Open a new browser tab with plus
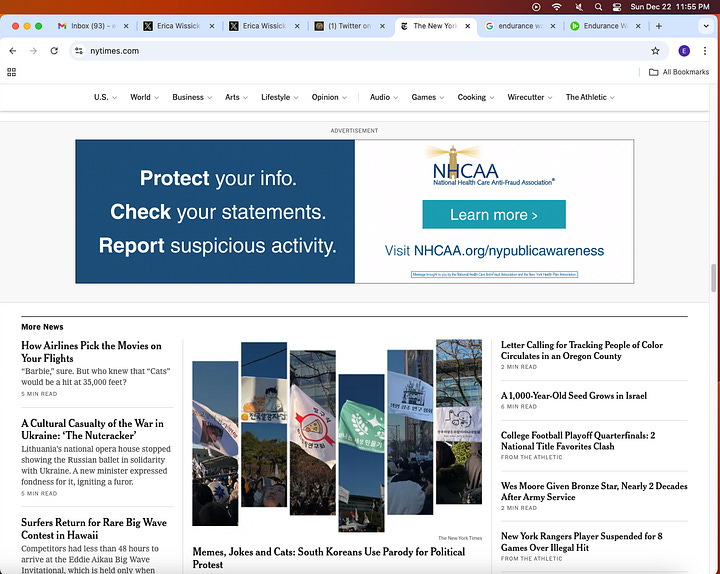This screenshot has height=574, width=720. pyautogui.click(x=658, y=26)
